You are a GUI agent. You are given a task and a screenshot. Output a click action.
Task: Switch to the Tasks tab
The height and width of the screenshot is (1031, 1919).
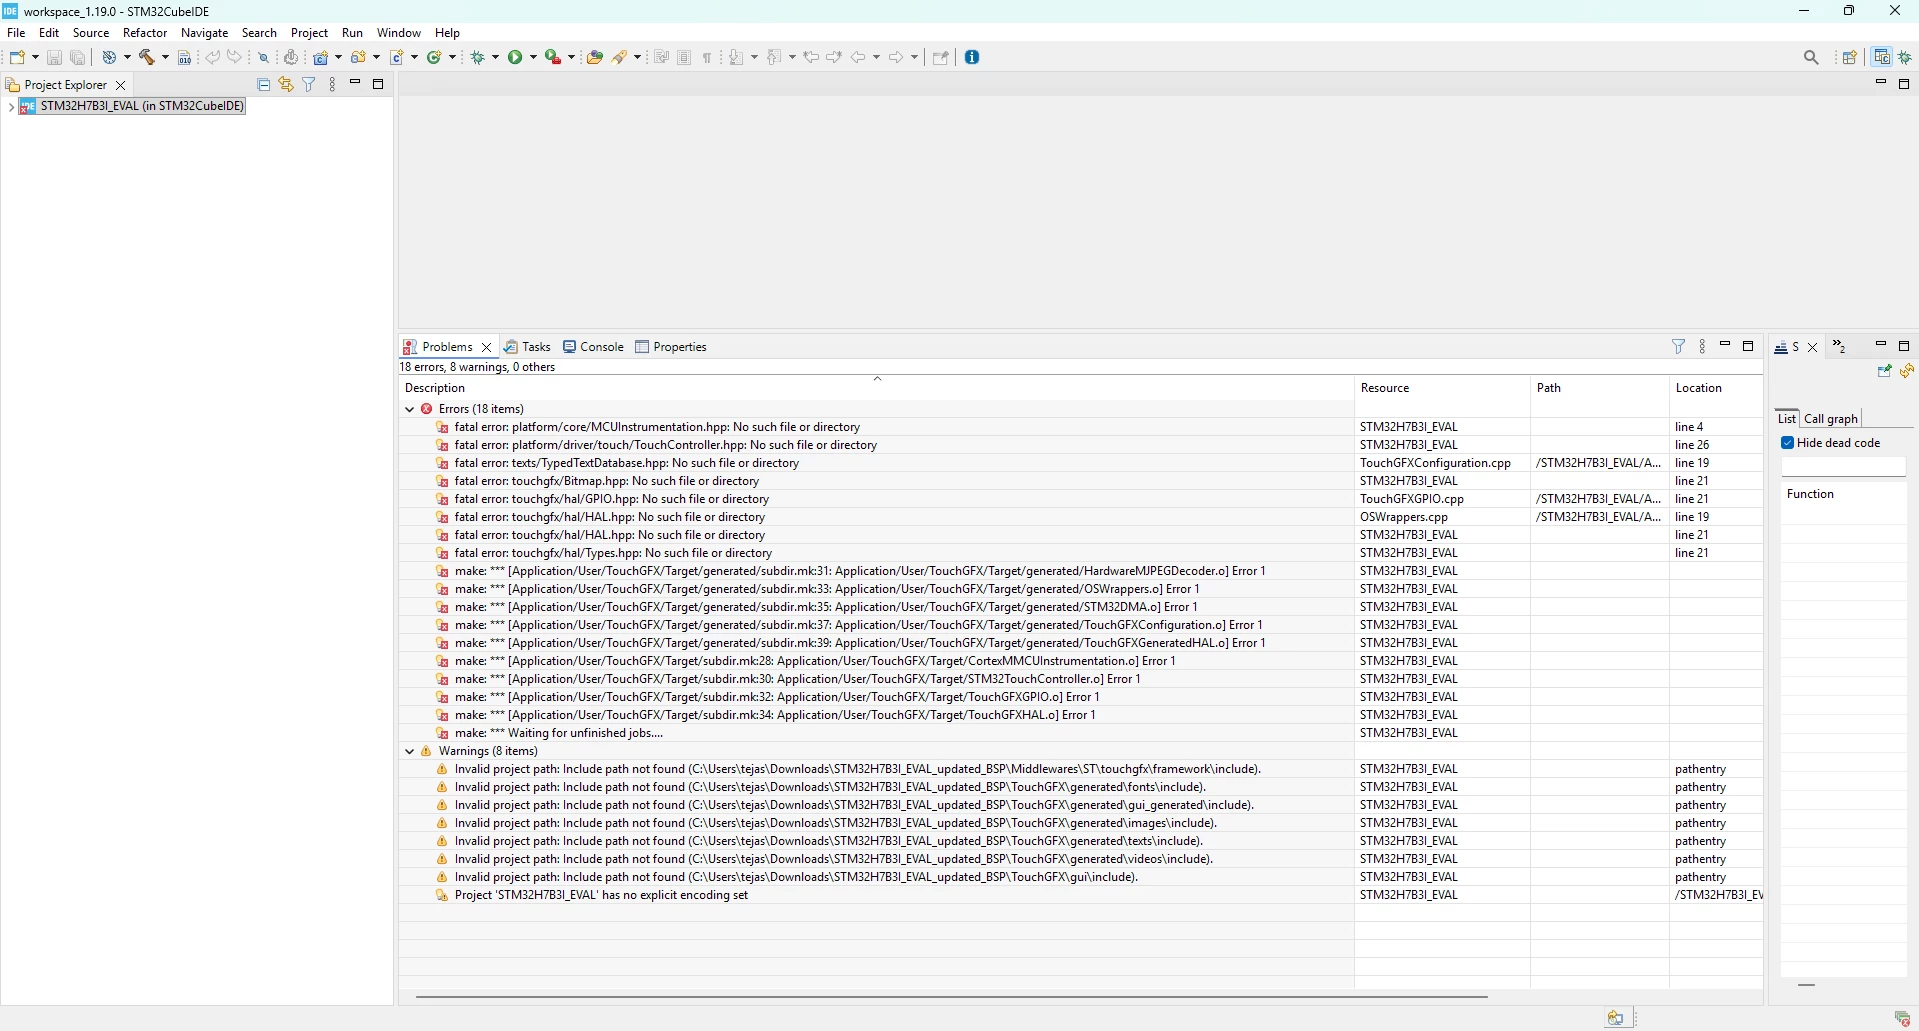coord(528,347)
